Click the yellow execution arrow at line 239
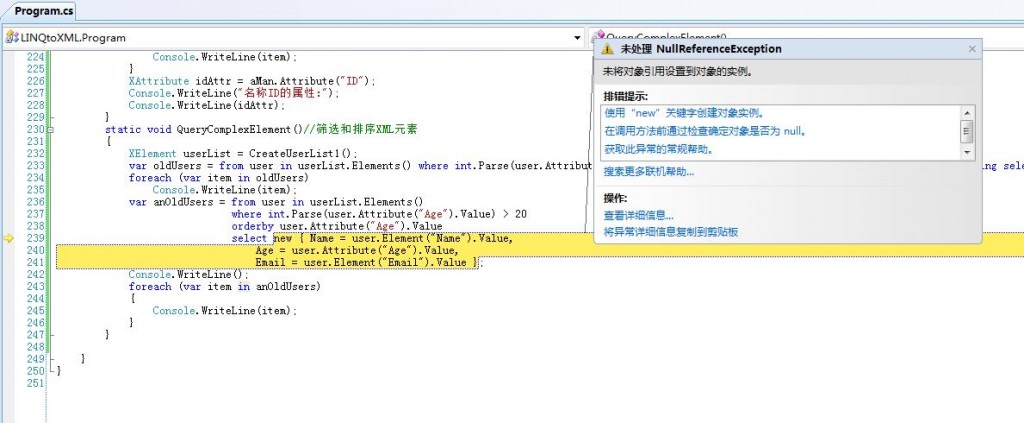 pos(8,239)
